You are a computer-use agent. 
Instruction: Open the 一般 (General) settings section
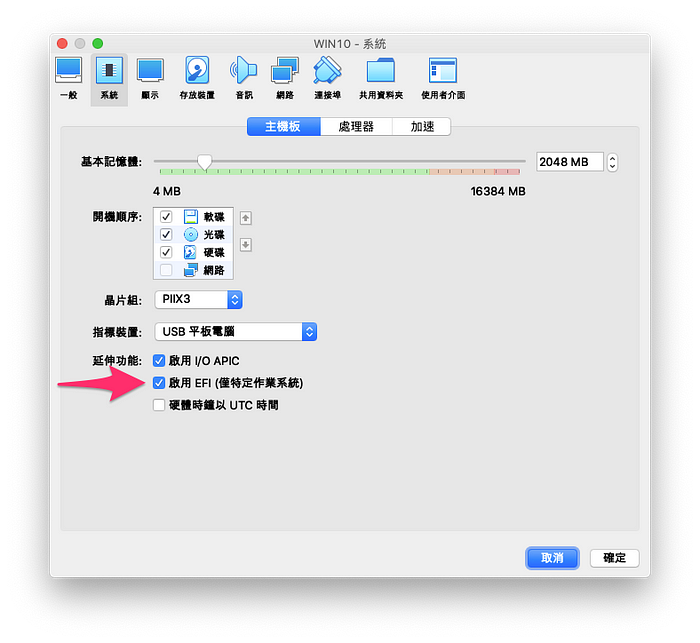point(68,78)
